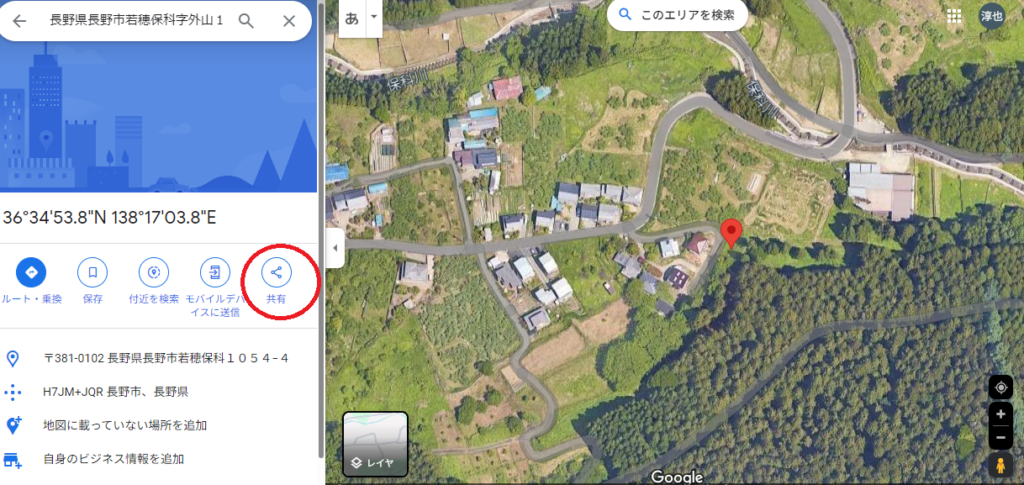The image size is (1024, 485).
Task: Click the Street View pegman icon
Action: [1000, 465]
